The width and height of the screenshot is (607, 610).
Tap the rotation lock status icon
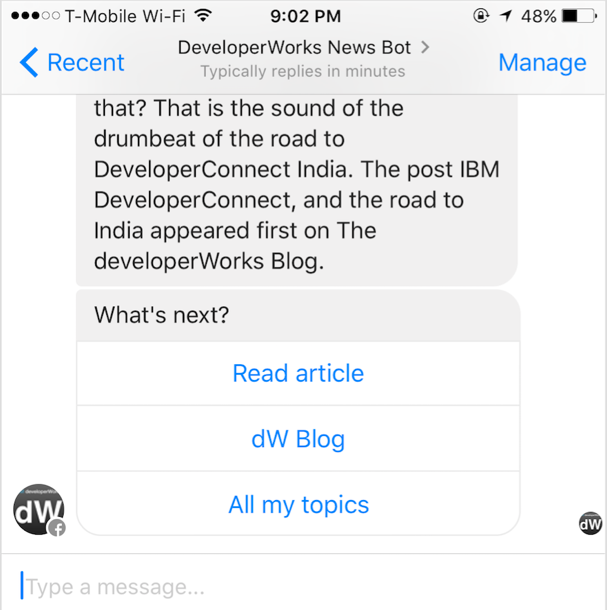pyautogui.click(x=481, y=16)
